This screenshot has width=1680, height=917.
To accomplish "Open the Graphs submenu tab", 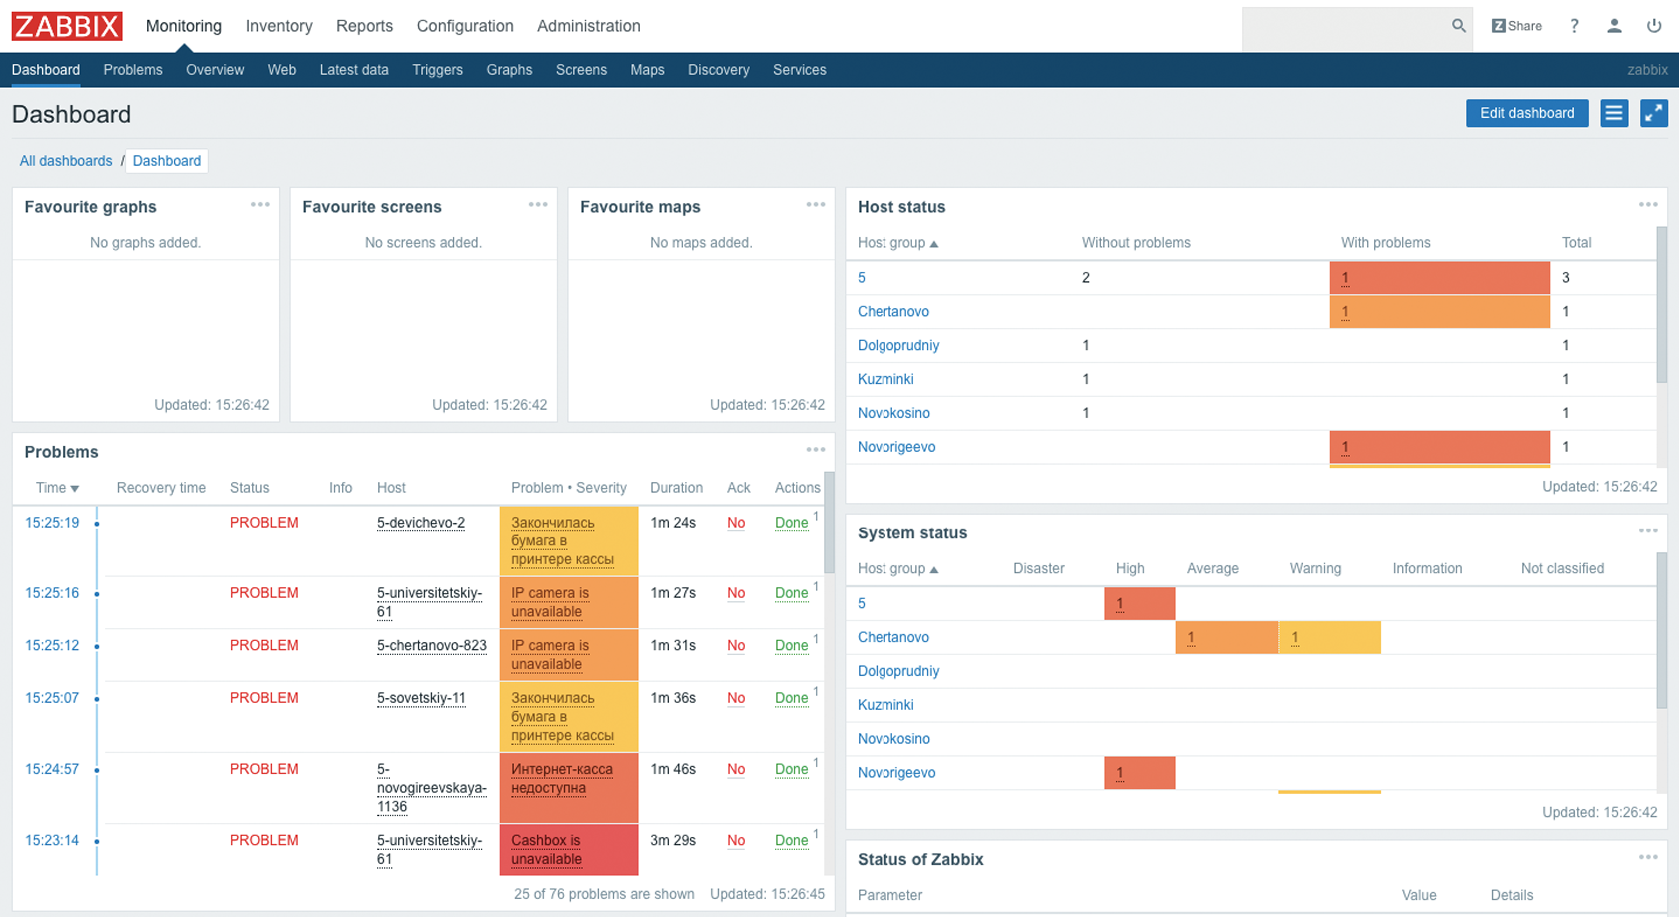I will tap(509, 70).
